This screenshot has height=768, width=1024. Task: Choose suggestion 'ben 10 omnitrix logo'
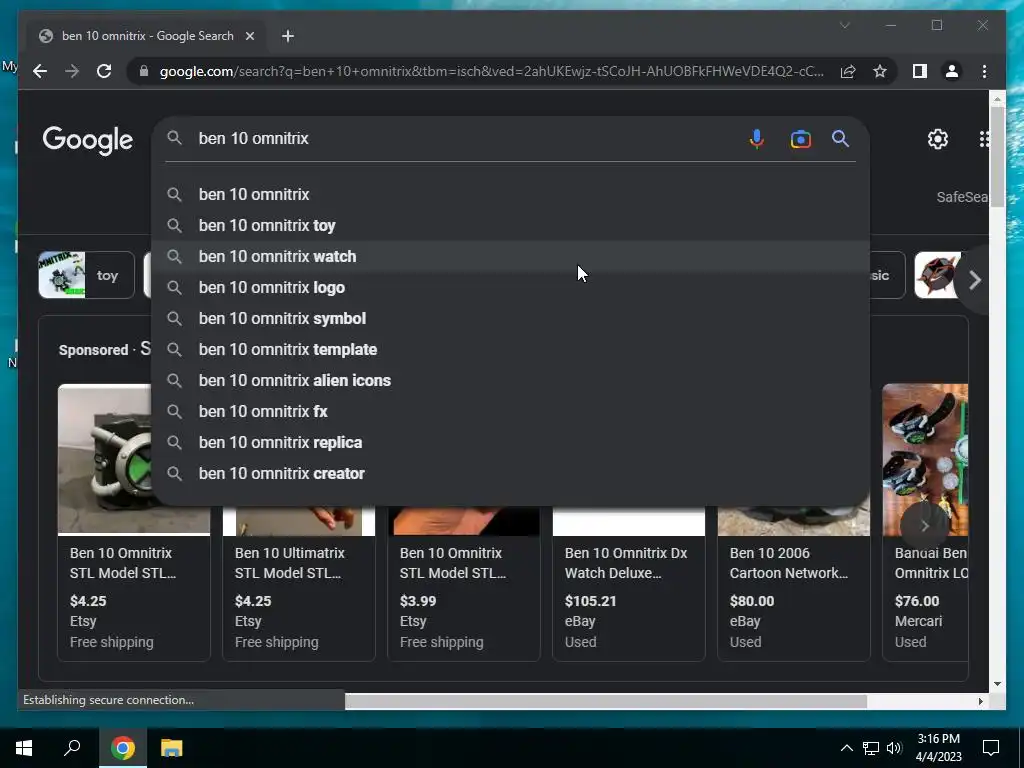510,287
